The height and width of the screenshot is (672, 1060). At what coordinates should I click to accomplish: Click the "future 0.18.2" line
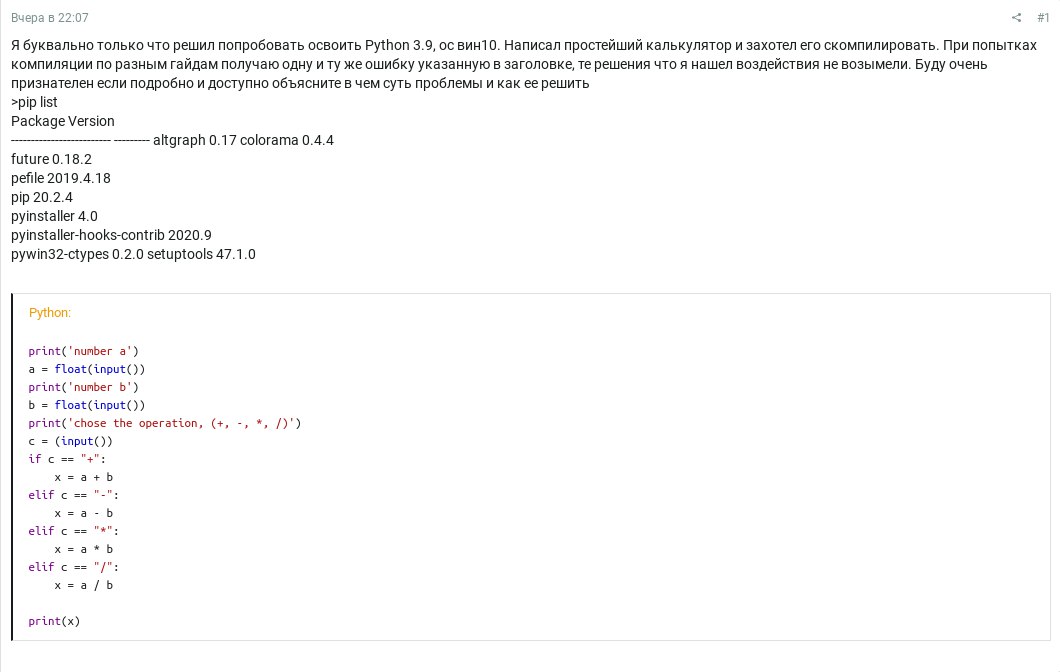[x=51, y=159]
